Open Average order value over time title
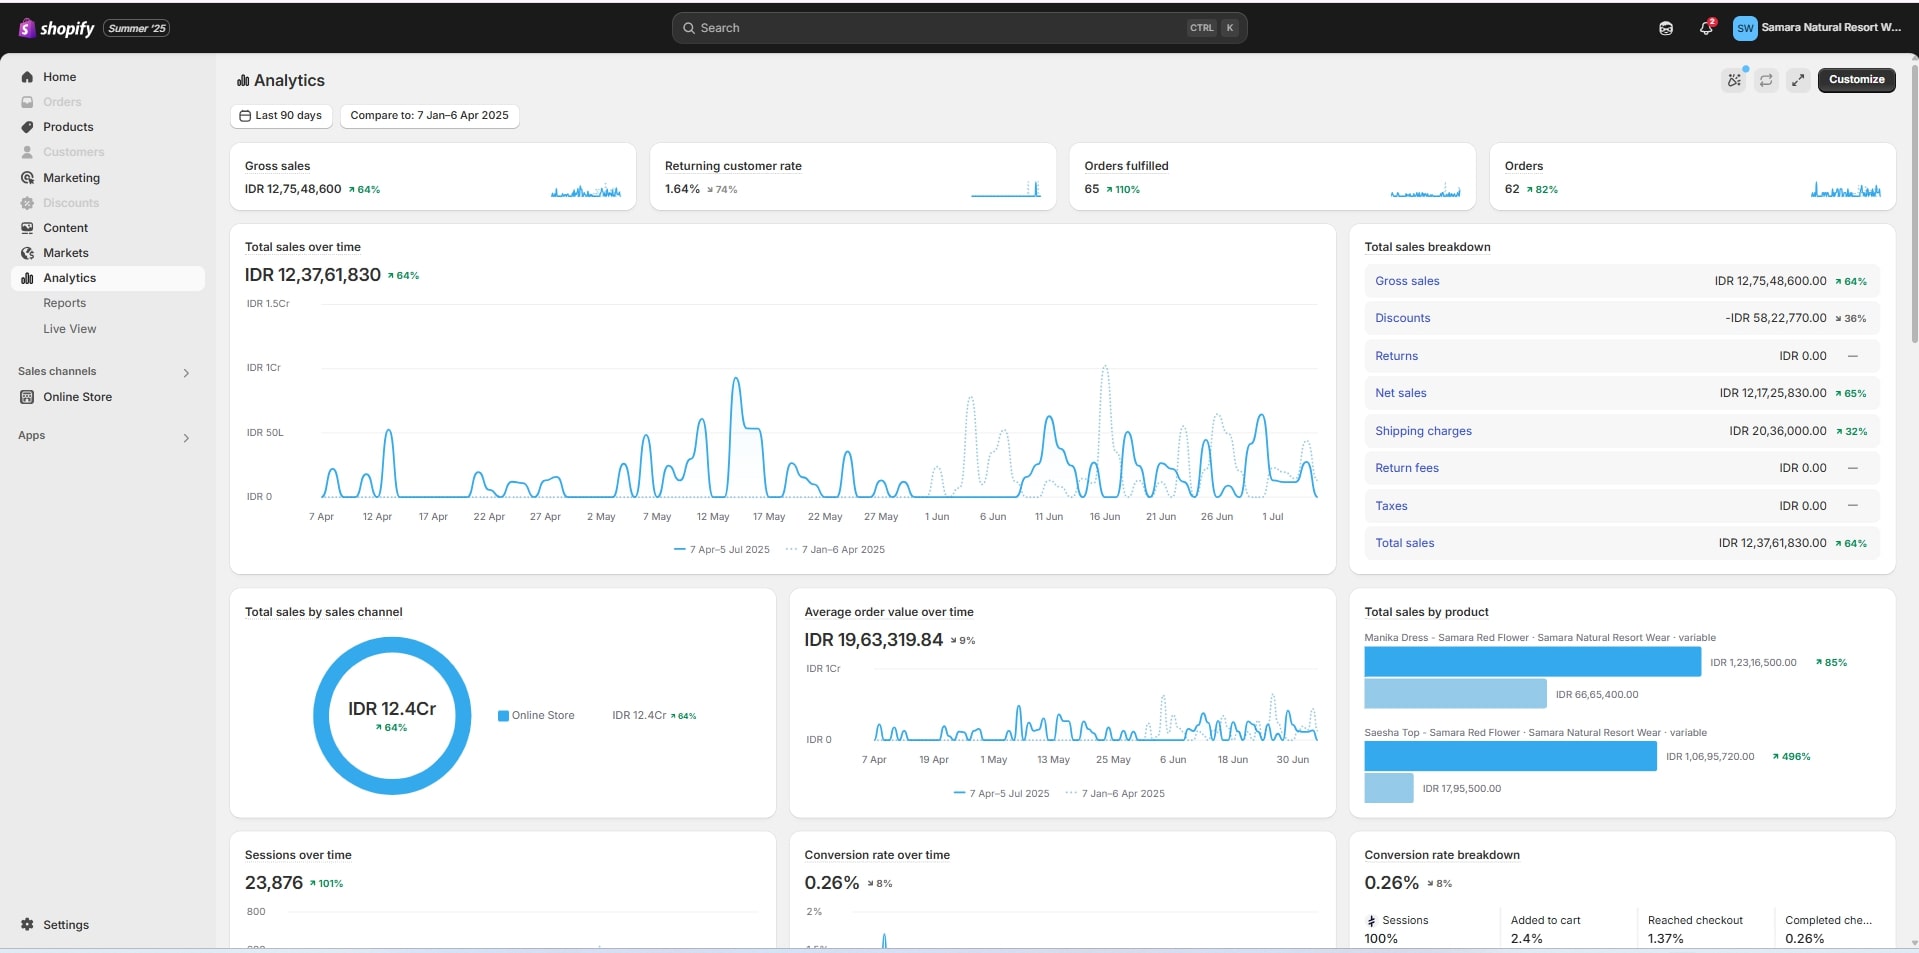Screen dimensions: 1919x953 (x=888, y=612)
